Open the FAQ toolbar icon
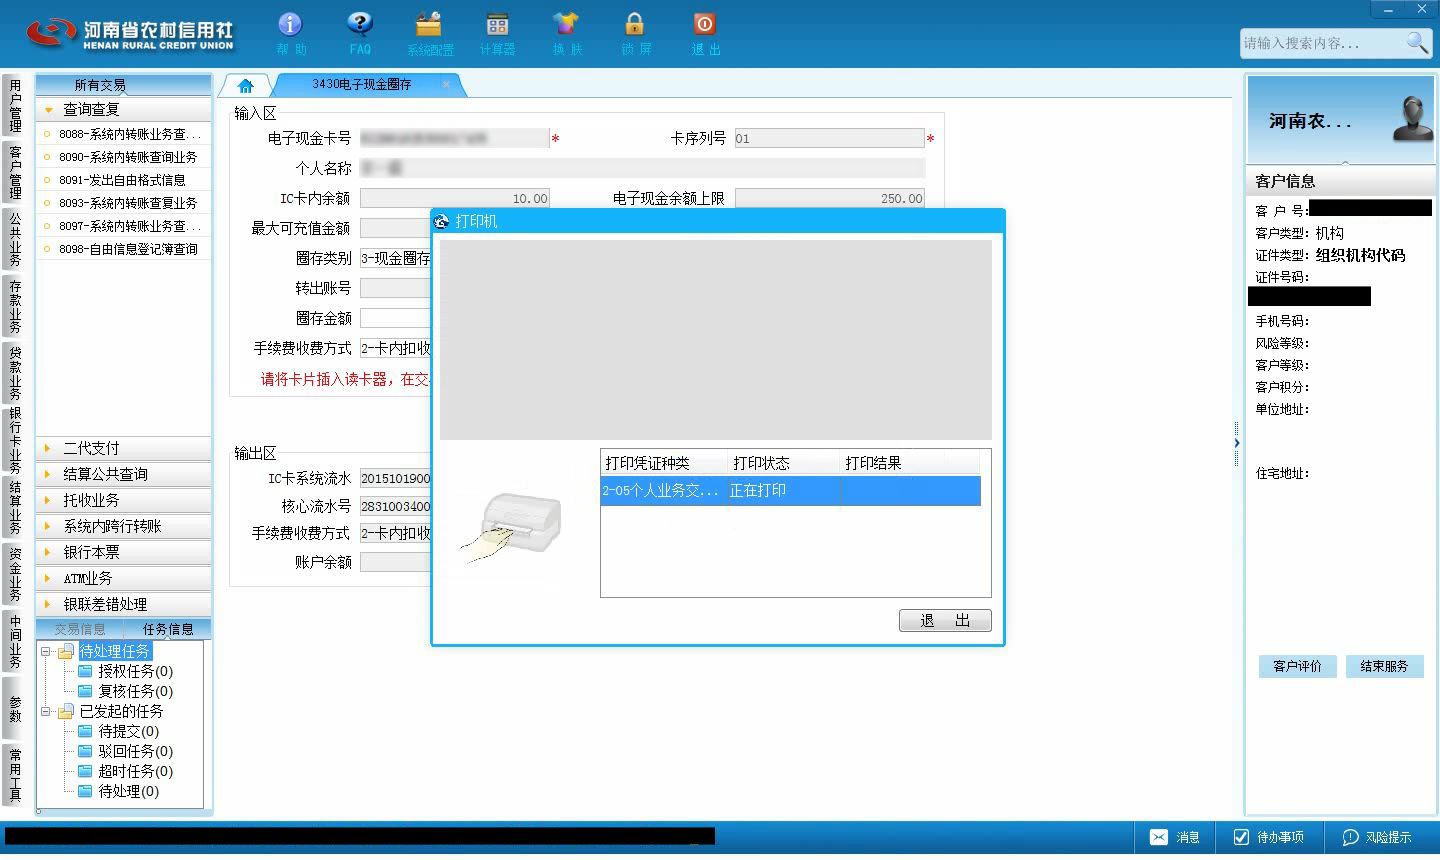This screenshot has height=860, width=1440. tap(360, 33)
